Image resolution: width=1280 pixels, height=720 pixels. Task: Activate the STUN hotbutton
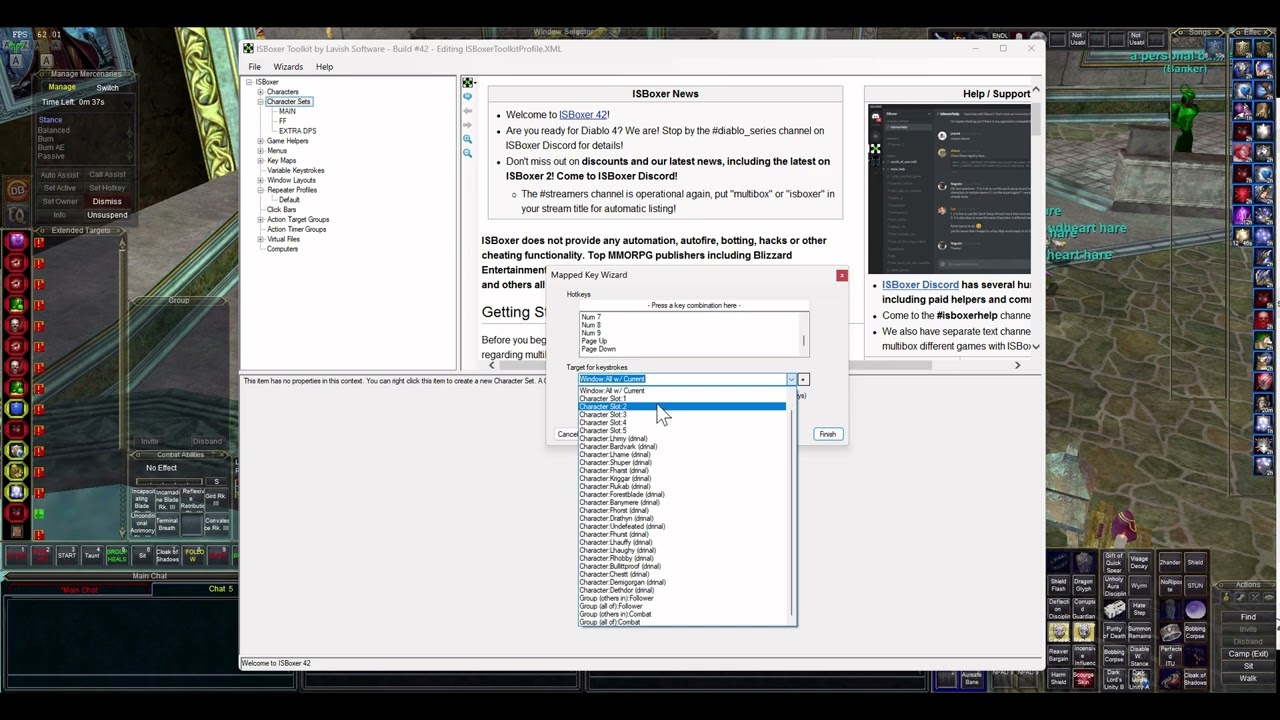point(1196,586)
